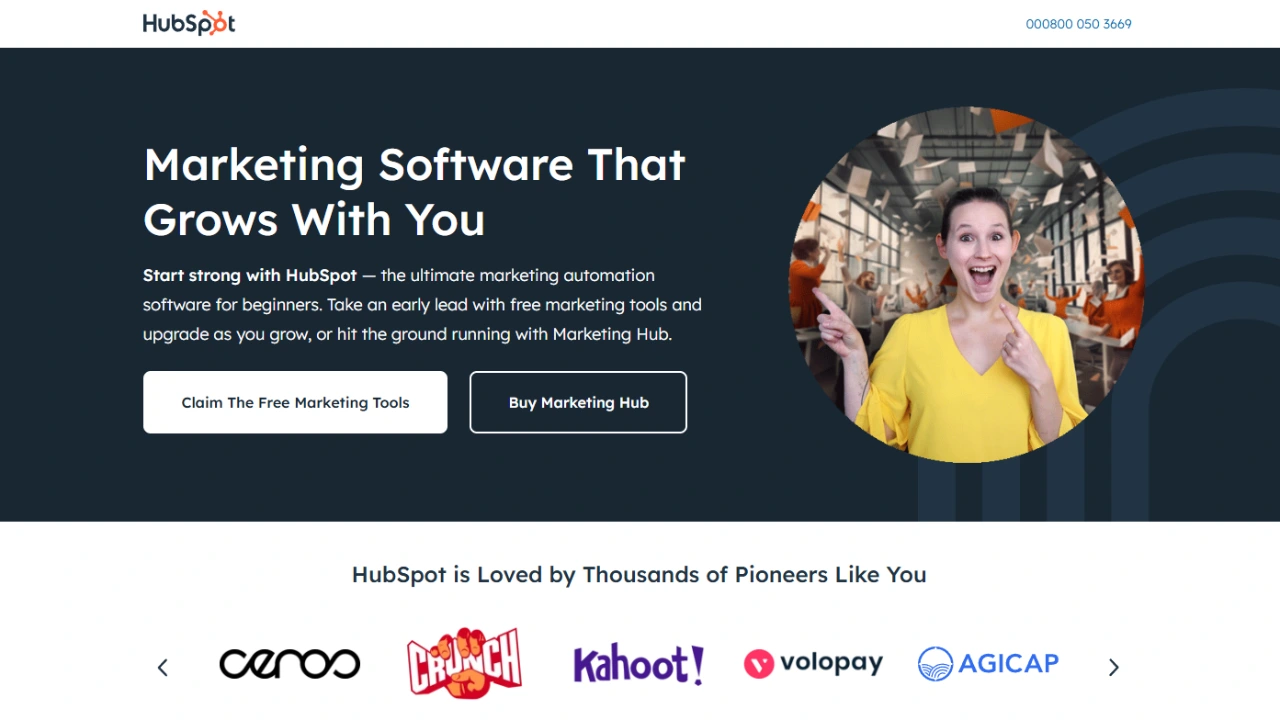Screen dimensions: 1280x720
Task: Click the AGICAP wordmark text
Action: (x=1009, y=664)
